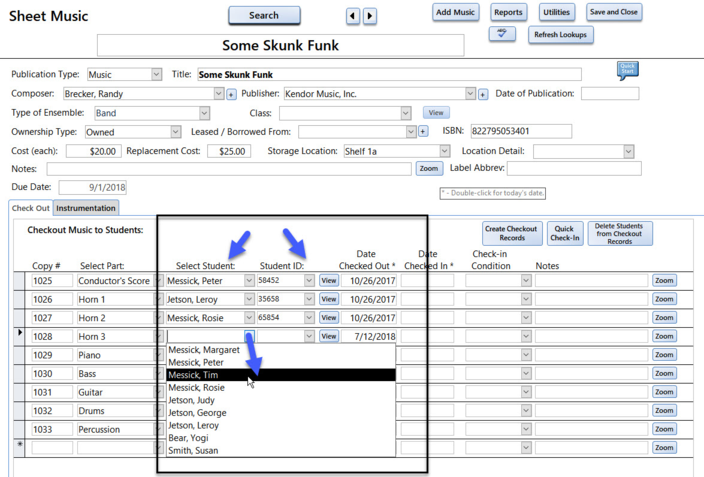
Task: Expand the Ownership Type dropdown
Action: tap(175, 132)
